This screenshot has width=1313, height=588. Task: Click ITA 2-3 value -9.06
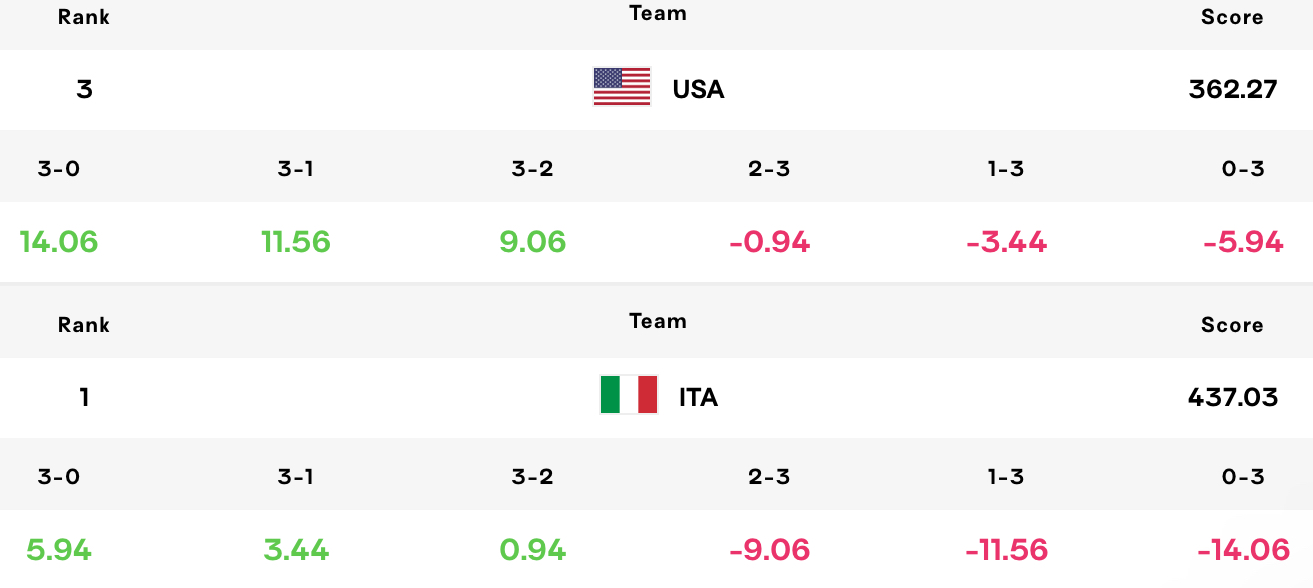pyautogui.click(x=769, y=549)
